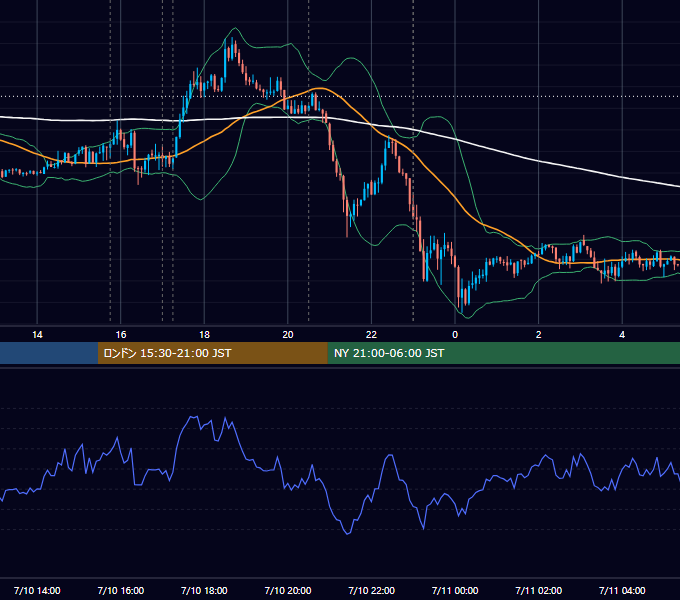Click the 22 hour axis label
Viewport: 680px width, 600px height.
point(371,335)
